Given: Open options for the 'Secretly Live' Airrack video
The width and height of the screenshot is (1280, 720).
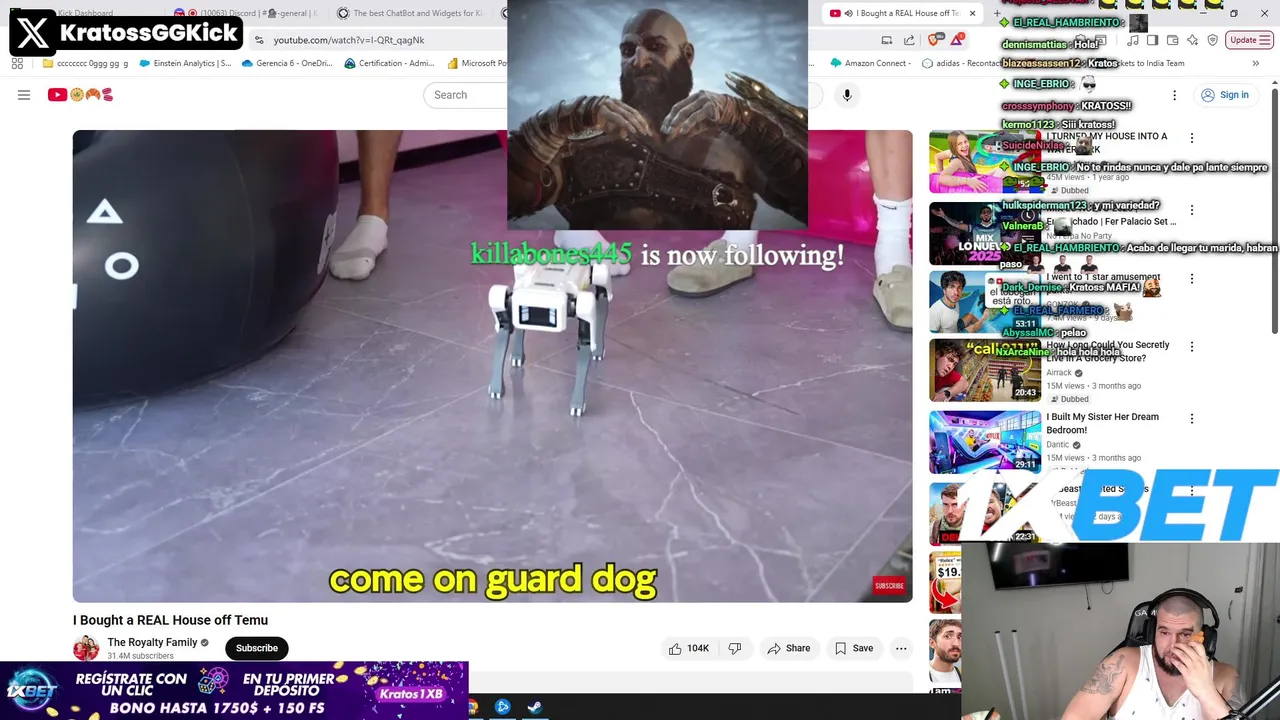Looking at the screenshot, I should (x=1191, y=346).
